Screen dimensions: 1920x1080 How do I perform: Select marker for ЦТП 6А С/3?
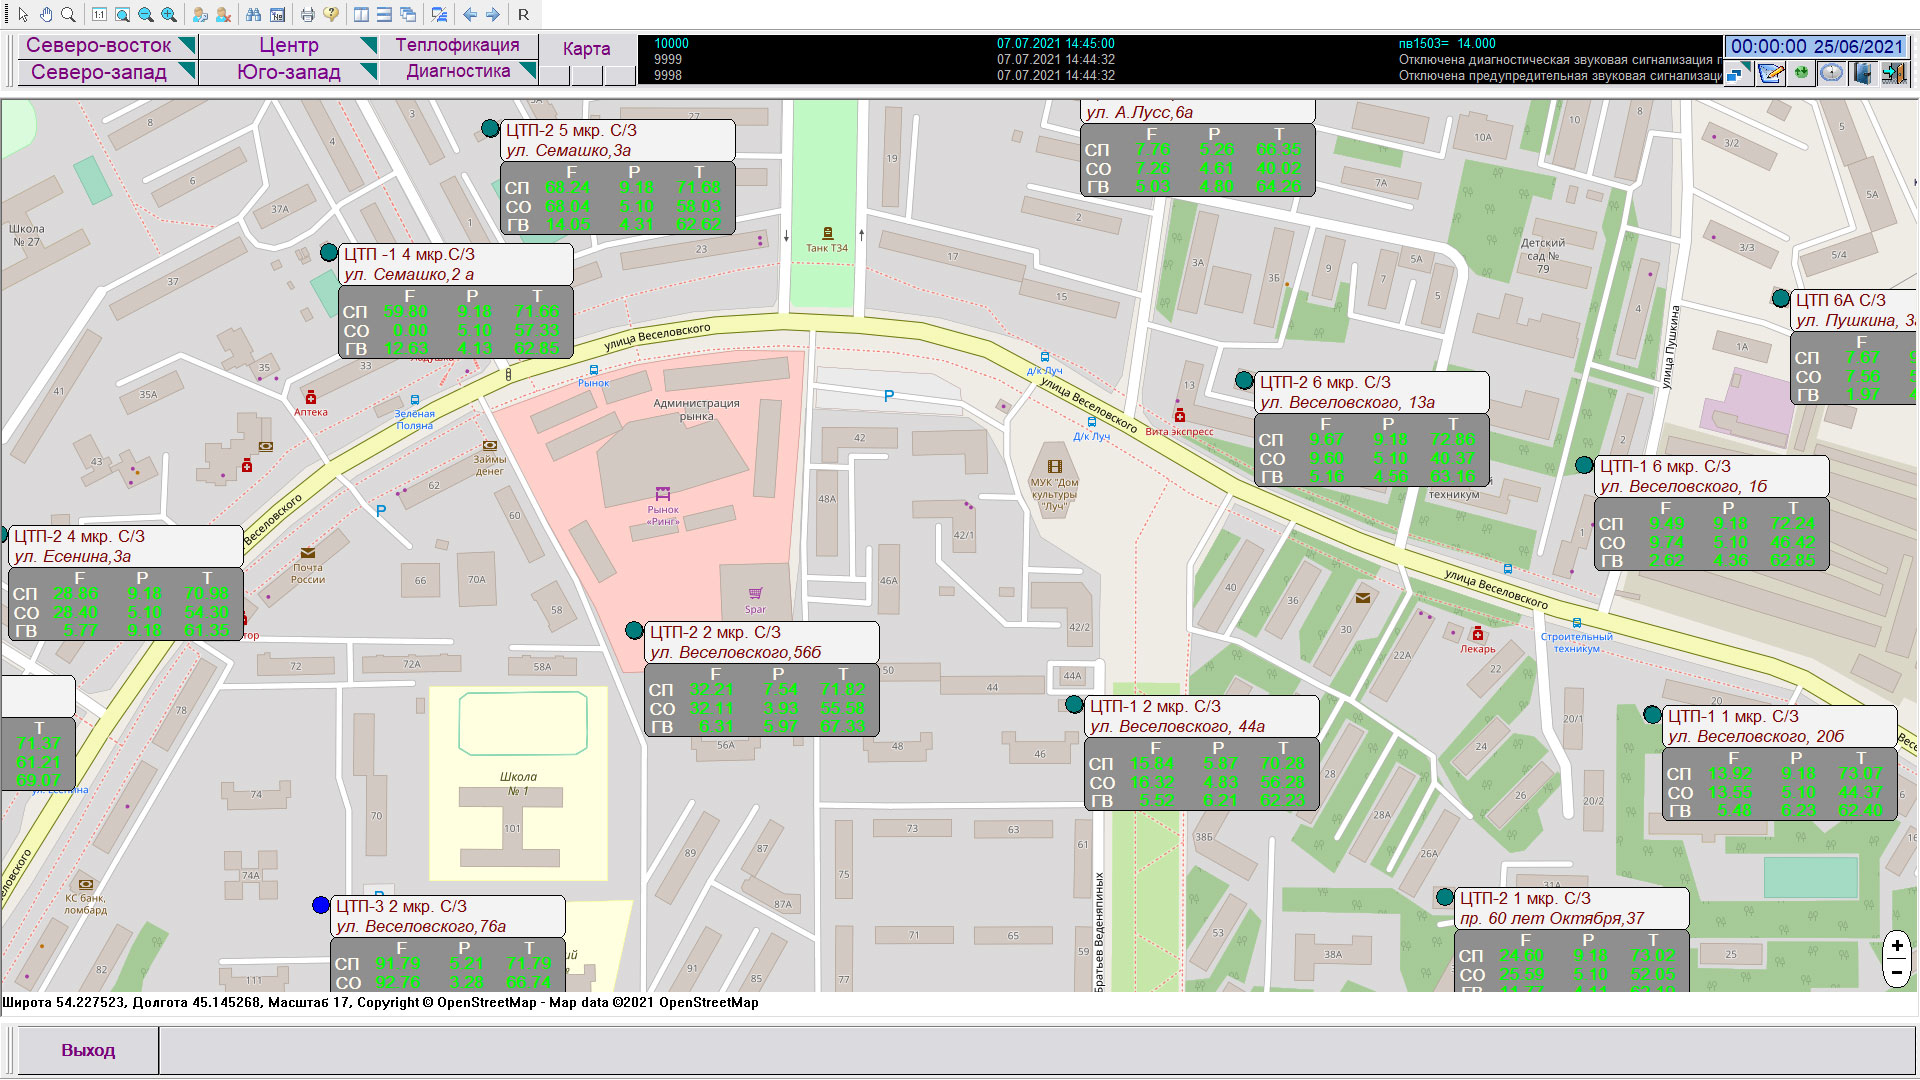[1780, 299]
